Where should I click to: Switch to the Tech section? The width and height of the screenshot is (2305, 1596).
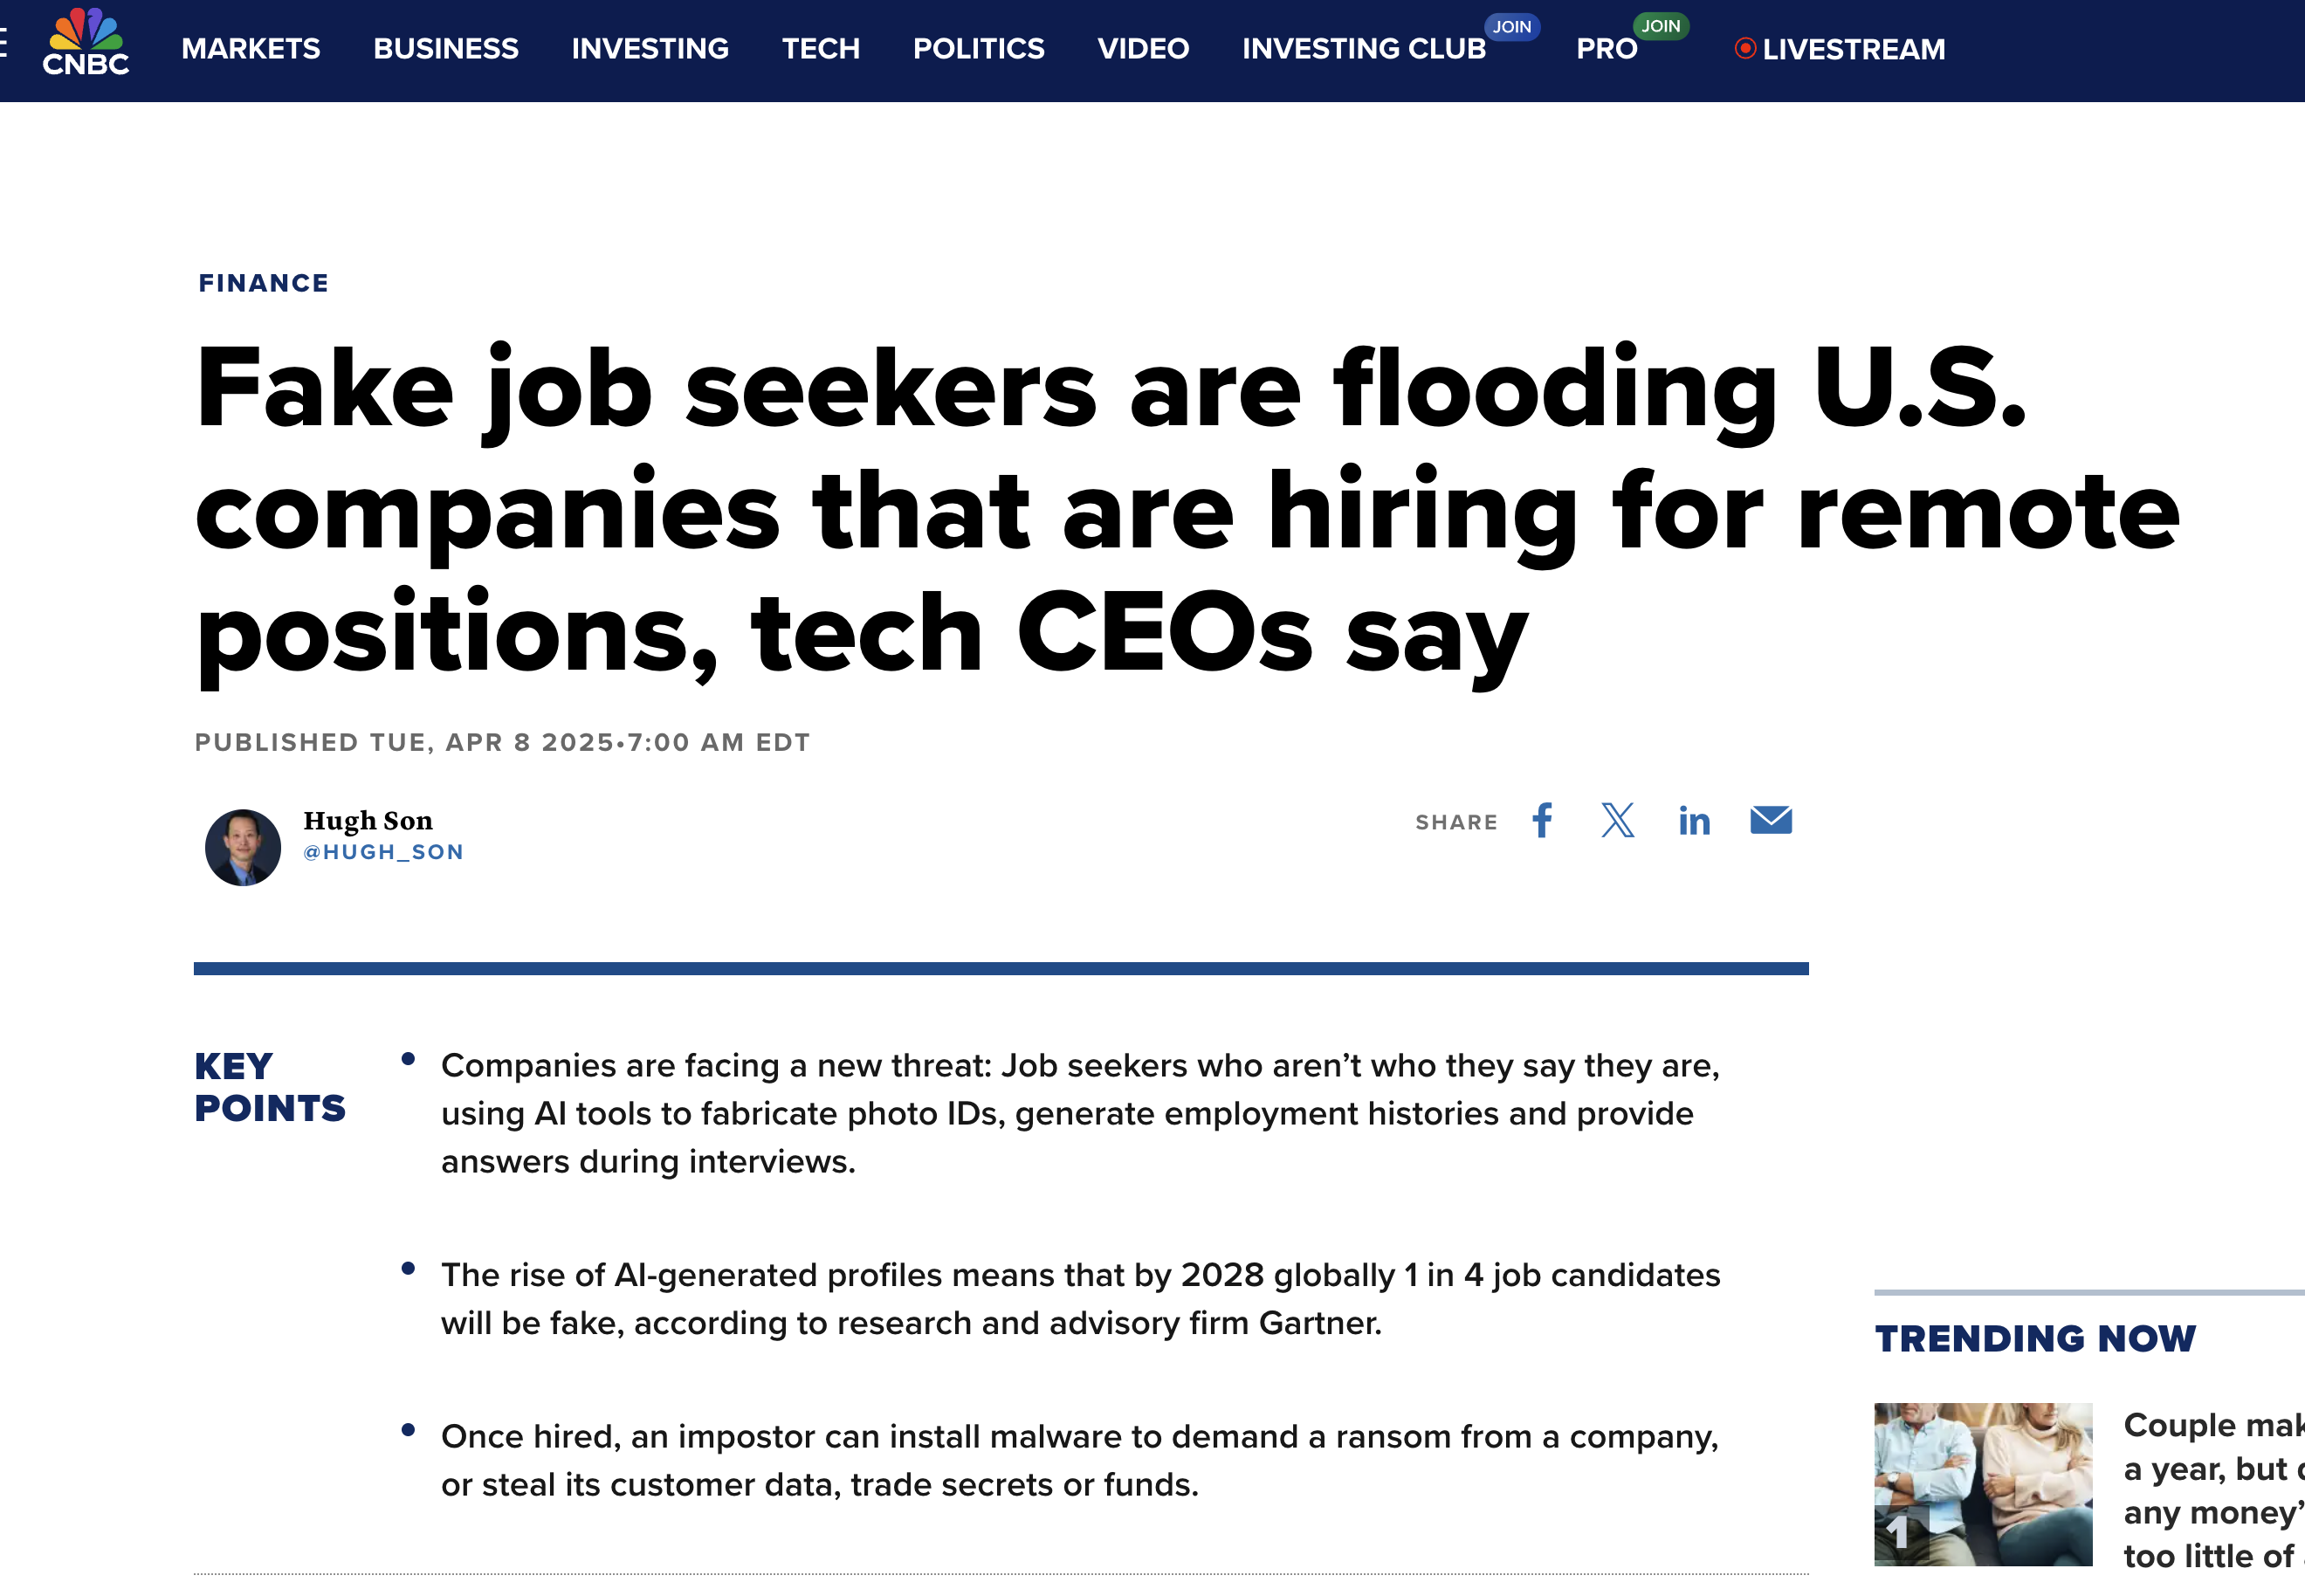(x=820, y=48)
